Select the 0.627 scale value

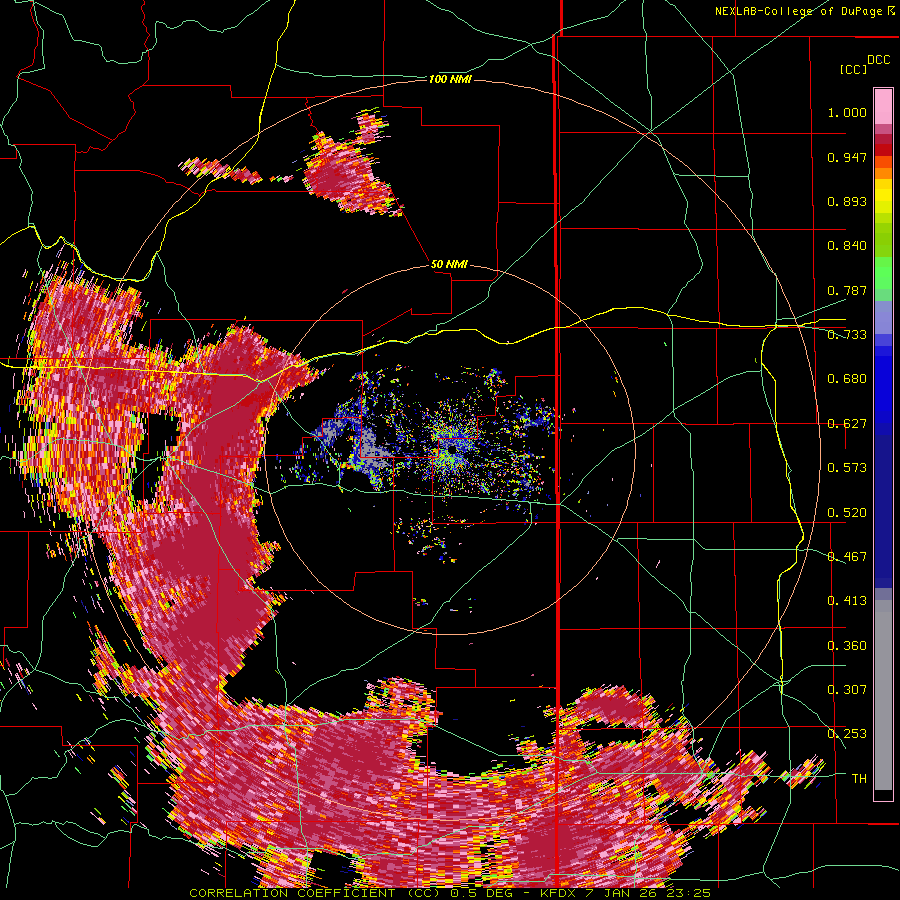847,424
